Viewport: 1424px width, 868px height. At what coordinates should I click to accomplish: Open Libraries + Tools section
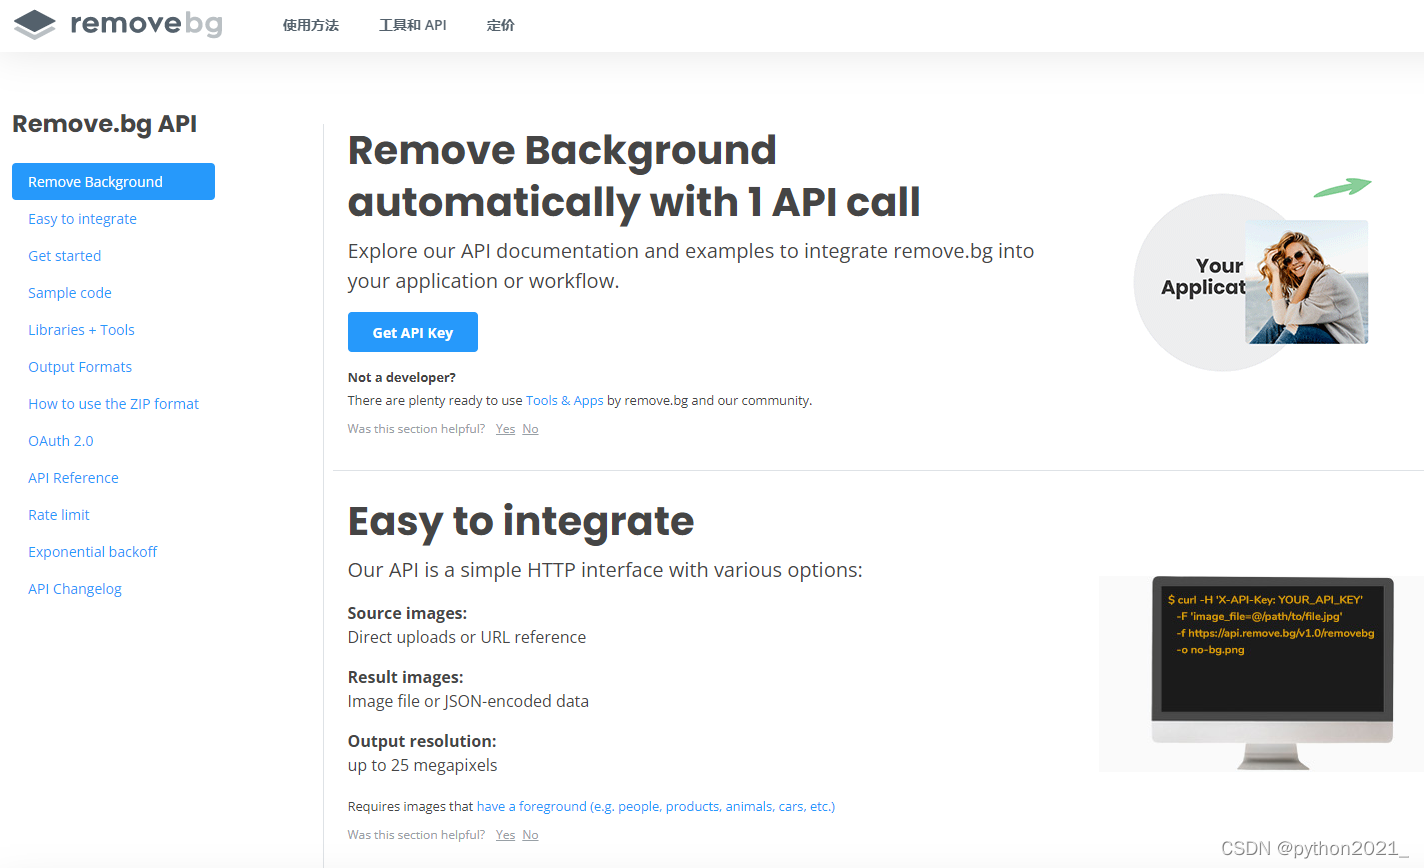click(x=81, y=330)
